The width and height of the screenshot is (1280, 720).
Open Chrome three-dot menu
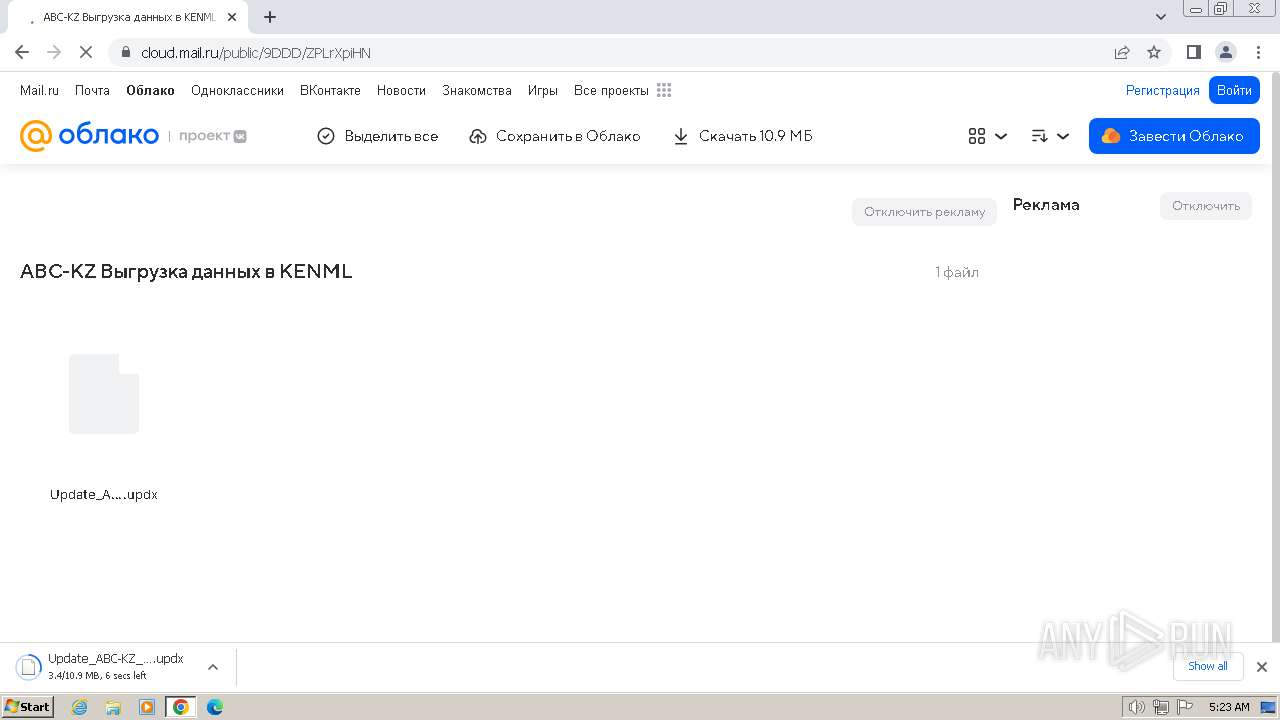coord(1258,52)
